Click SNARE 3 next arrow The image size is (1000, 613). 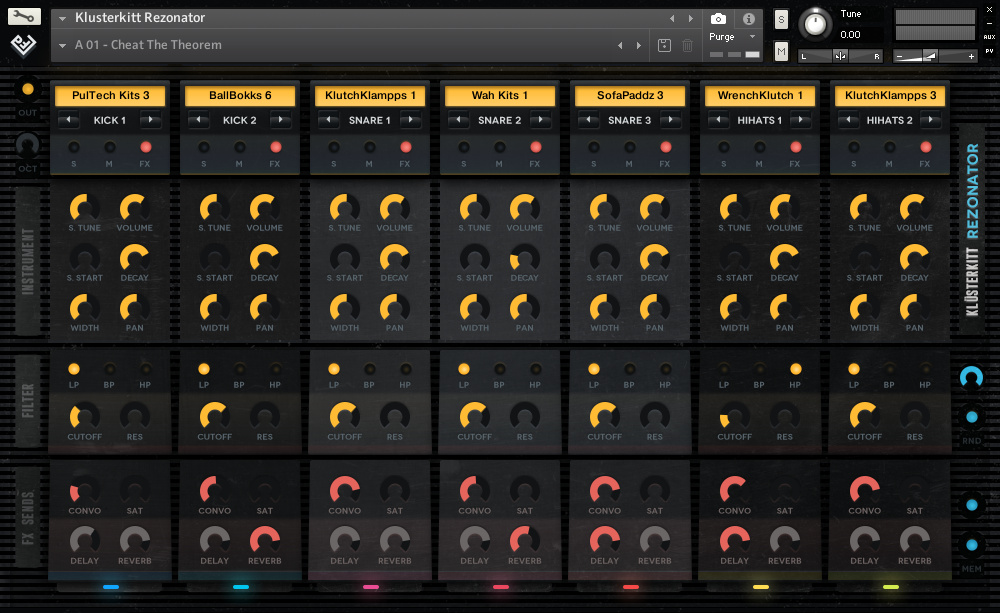(x=670, y=120)
